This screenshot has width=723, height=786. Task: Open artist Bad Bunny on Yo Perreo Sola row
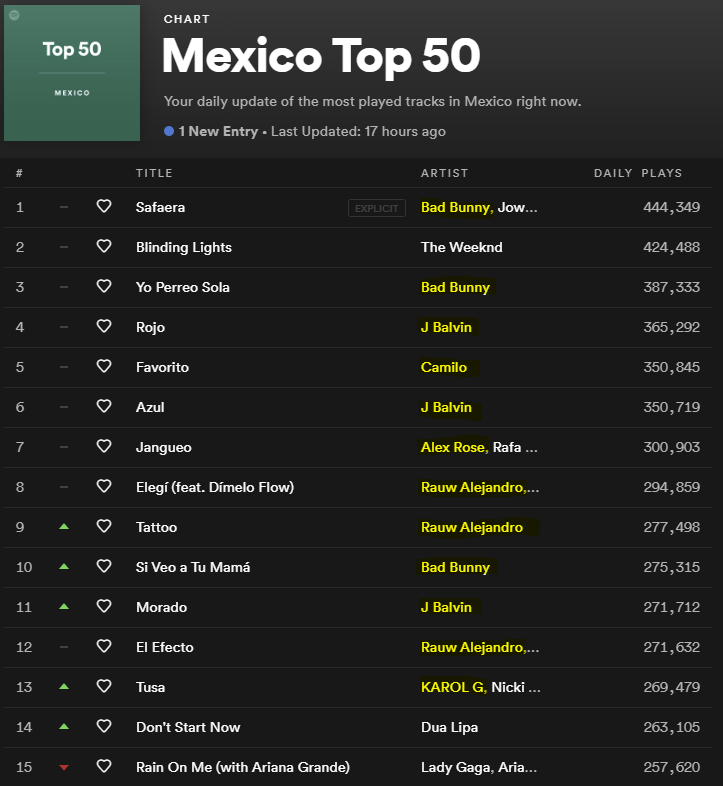coord(455,287)
